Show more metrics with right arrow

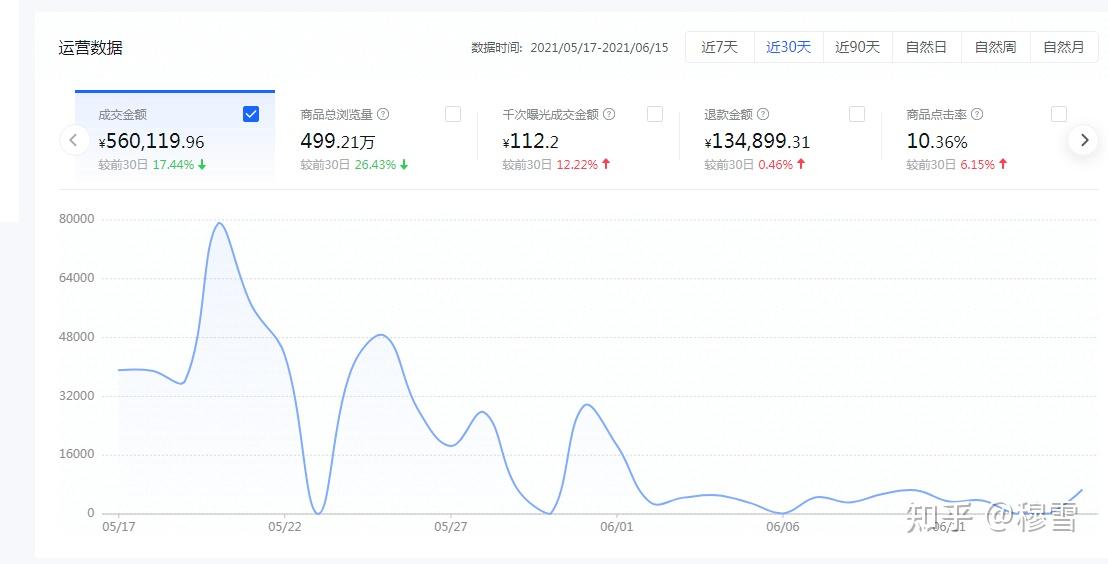(1084, 140)
